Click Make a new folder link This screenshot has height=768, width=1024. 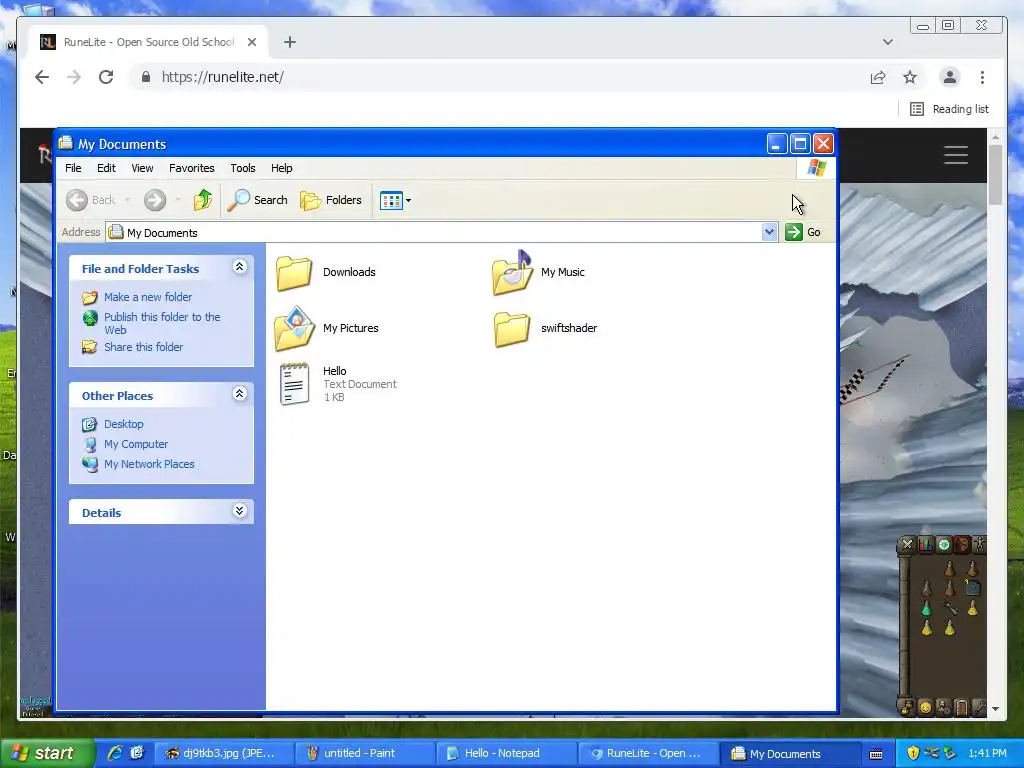148,297
